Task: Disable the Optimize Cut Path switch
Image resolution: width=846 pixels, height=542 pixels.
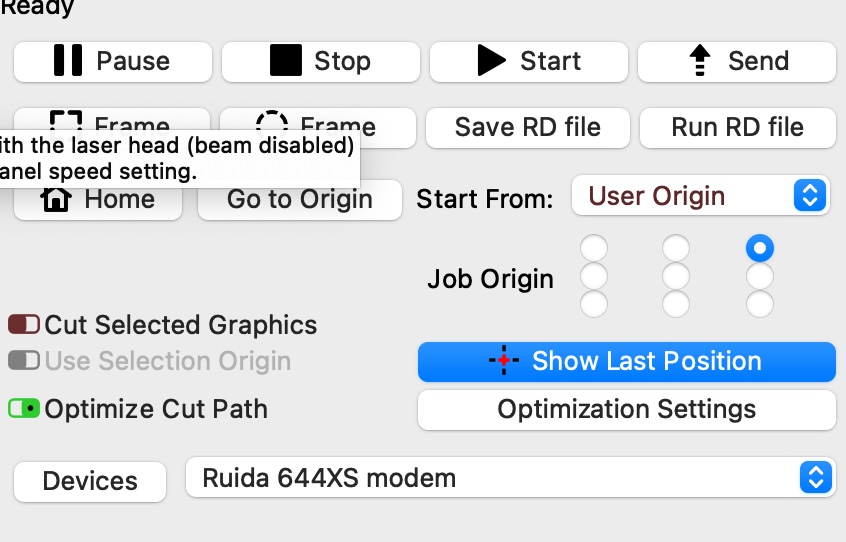Action: click(24, 409)
